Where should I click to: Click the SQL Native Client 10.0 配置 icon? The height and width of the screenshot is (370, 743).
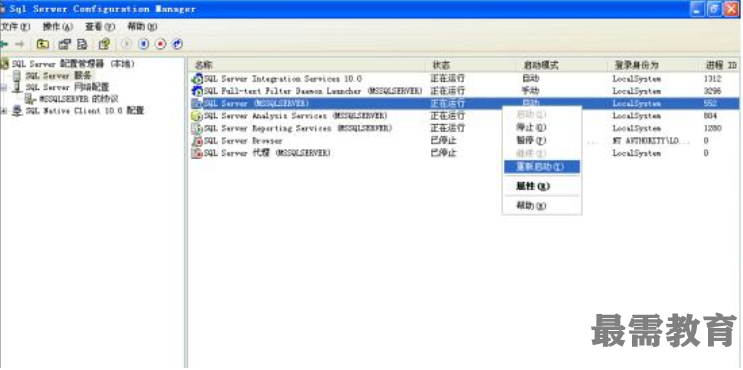(x=17, y=111)
